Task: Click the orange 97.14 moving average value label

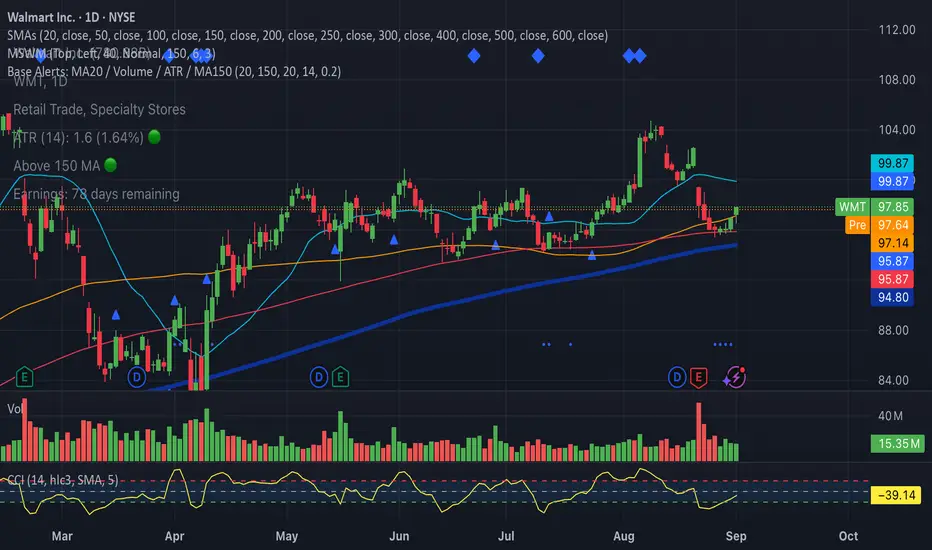Action: 892,243
